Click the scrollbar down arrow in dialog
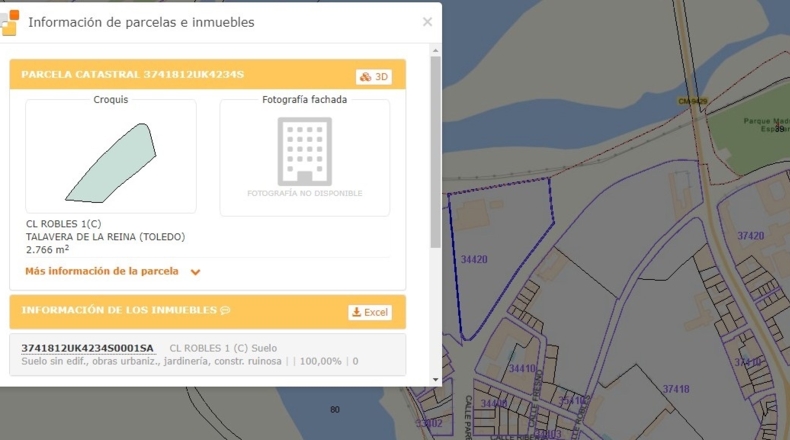 point(435,380)
